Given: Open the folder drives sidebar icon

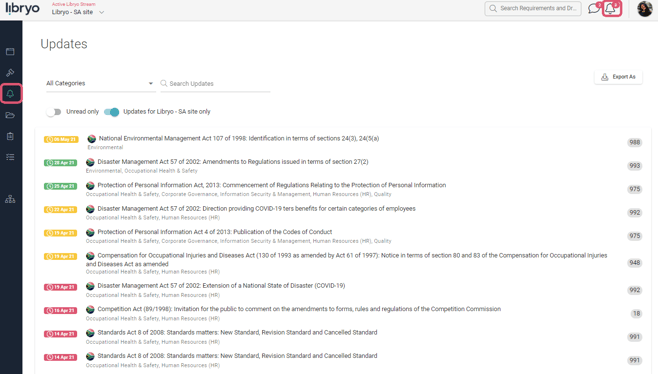Looking at the screenshot, I should click(10, 115).
